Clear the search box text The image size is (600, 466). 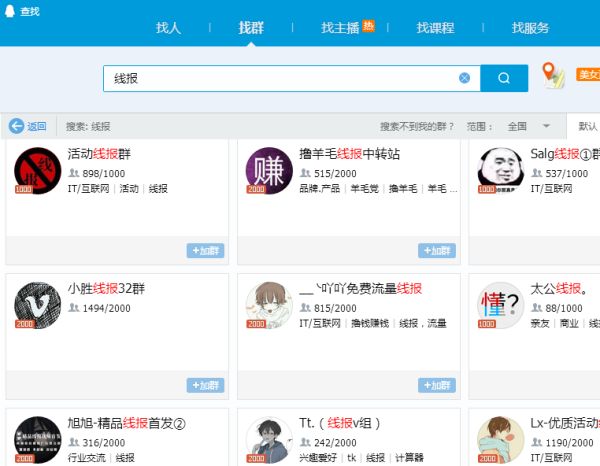tap(464, 78)
